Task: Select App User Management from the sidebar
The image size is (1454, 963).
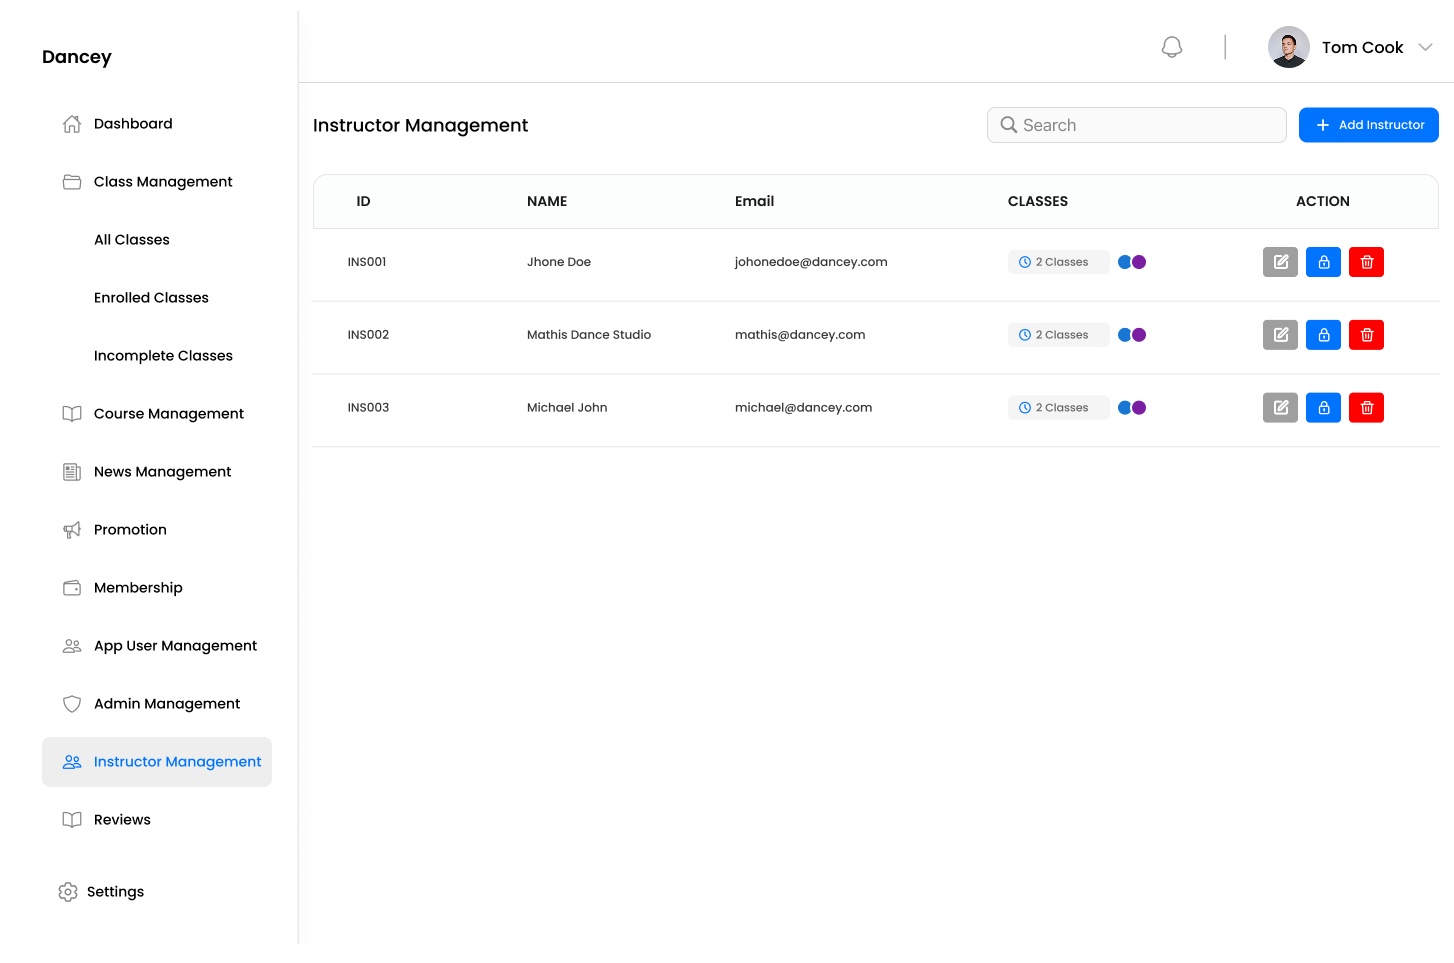Action: [x=175, y=645]
